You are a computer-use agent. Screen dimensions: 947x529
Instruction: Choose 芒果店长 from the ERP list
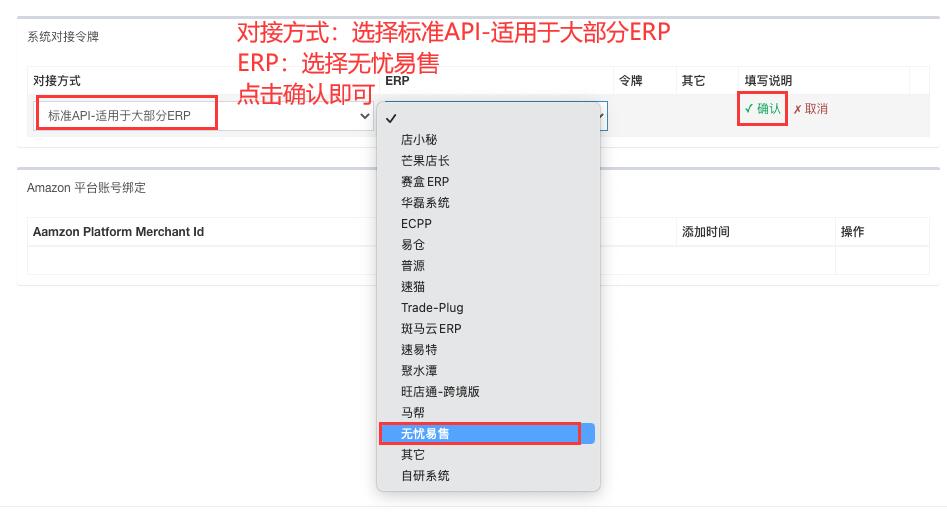(x=488, y=161)
